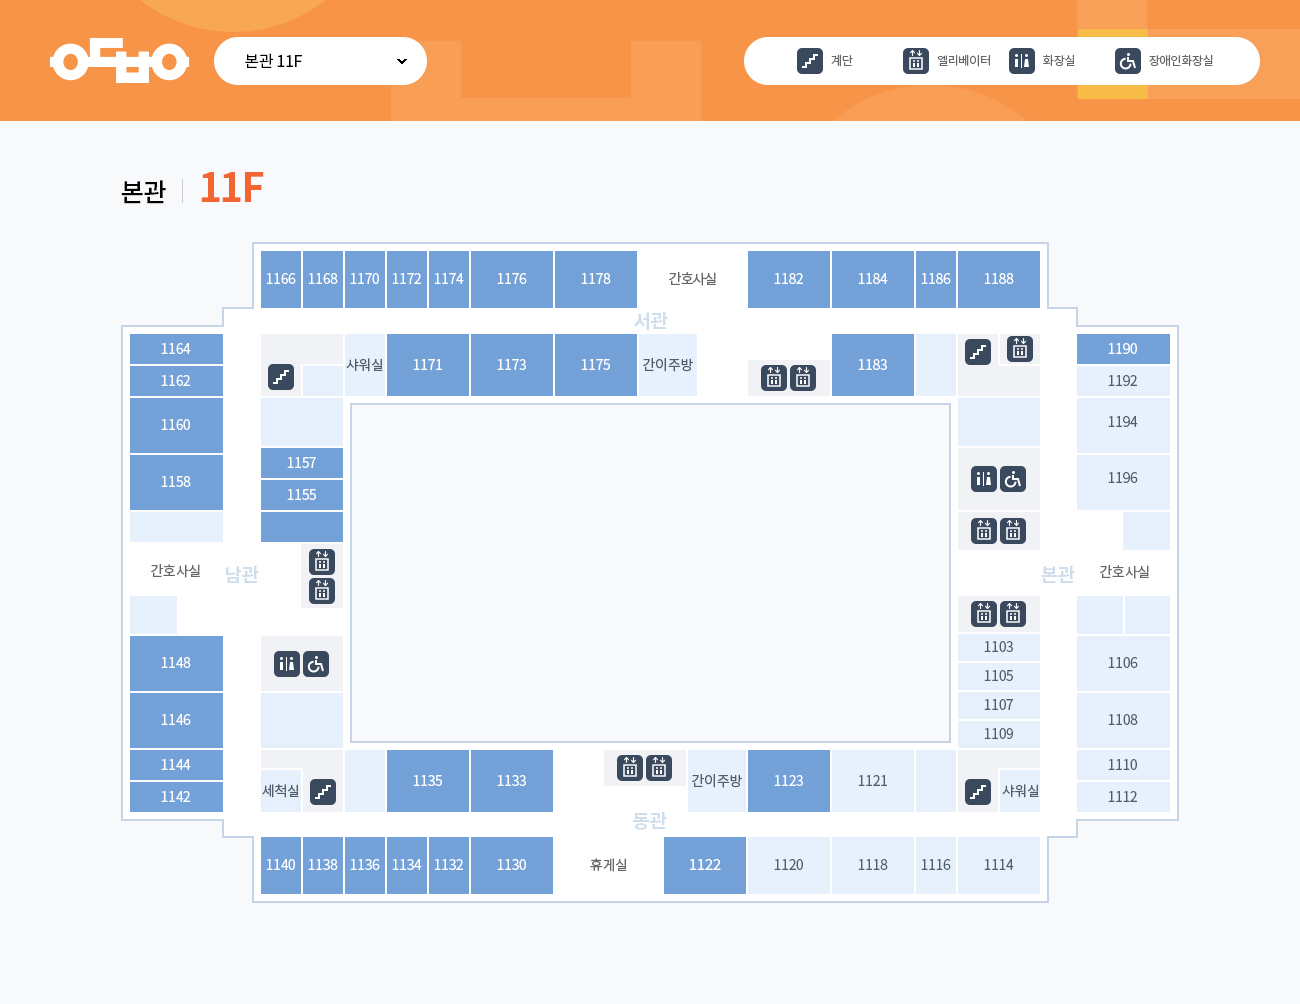This screenshot has width=1300, height=1004.
Task: Select room 1130
Action: pyautogui.click(x=512, y=865)
